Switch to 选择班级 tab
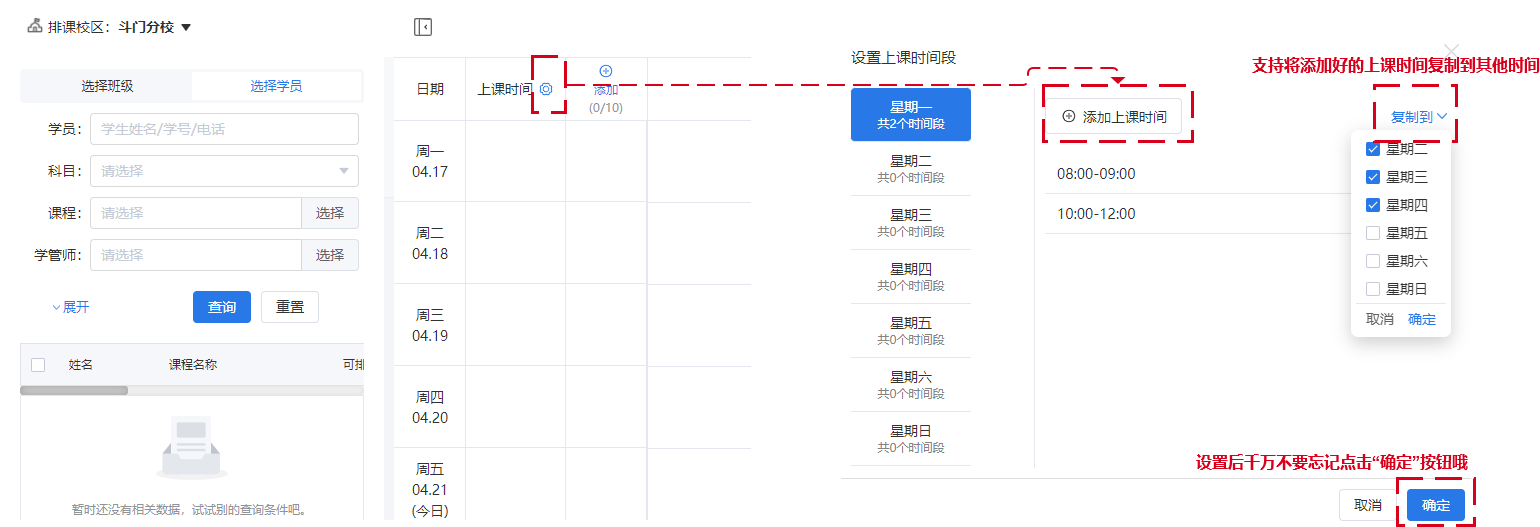1540x527 pixels. click(107, 86)
